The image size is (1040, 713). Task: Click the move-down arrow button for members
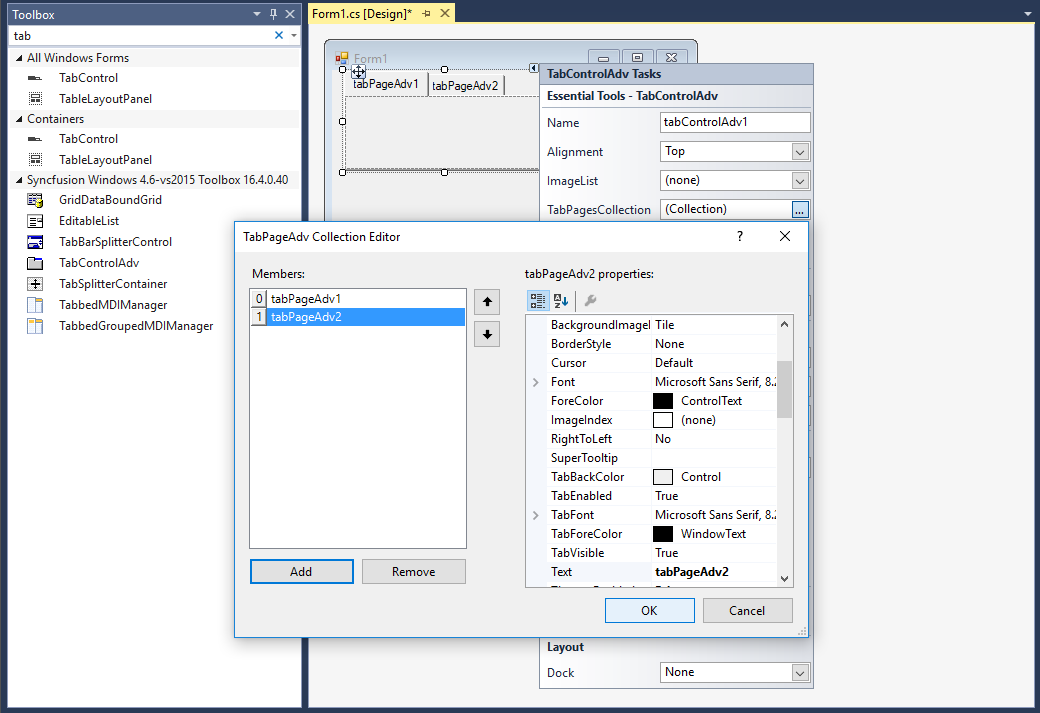487,334
